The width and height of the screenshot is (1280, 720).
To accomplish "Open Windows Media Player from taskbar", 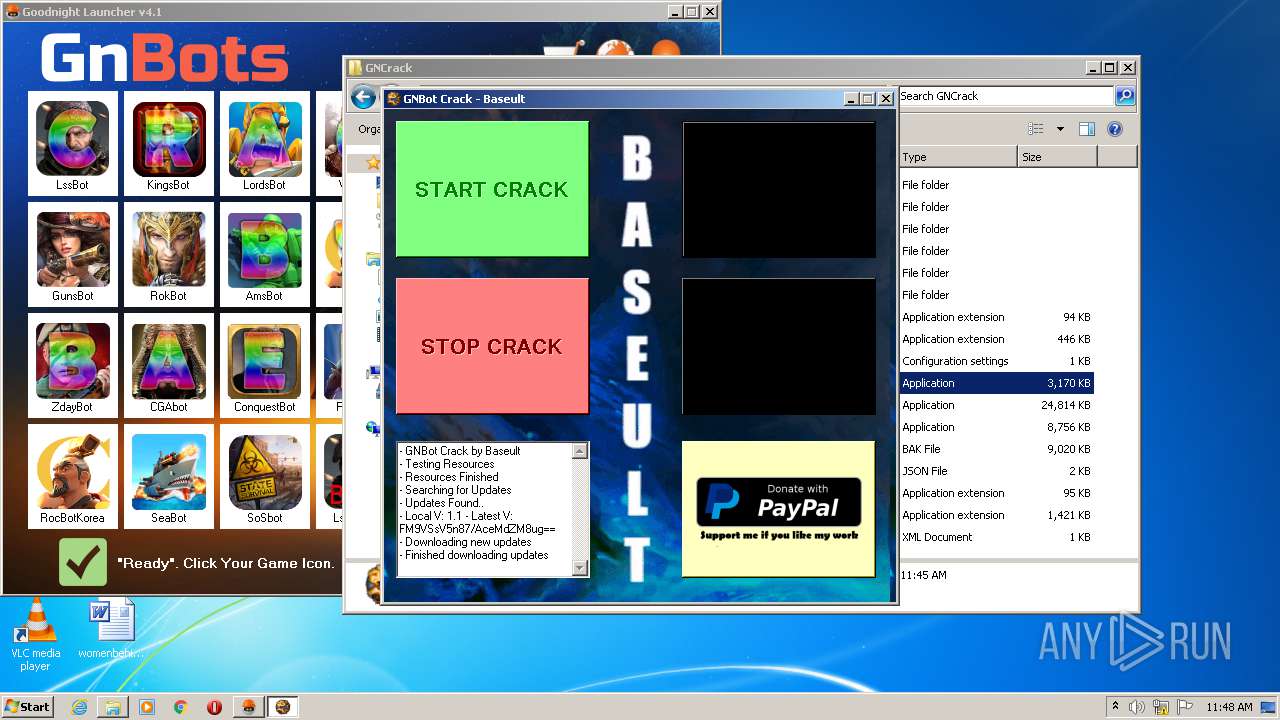I will point(147,707).
